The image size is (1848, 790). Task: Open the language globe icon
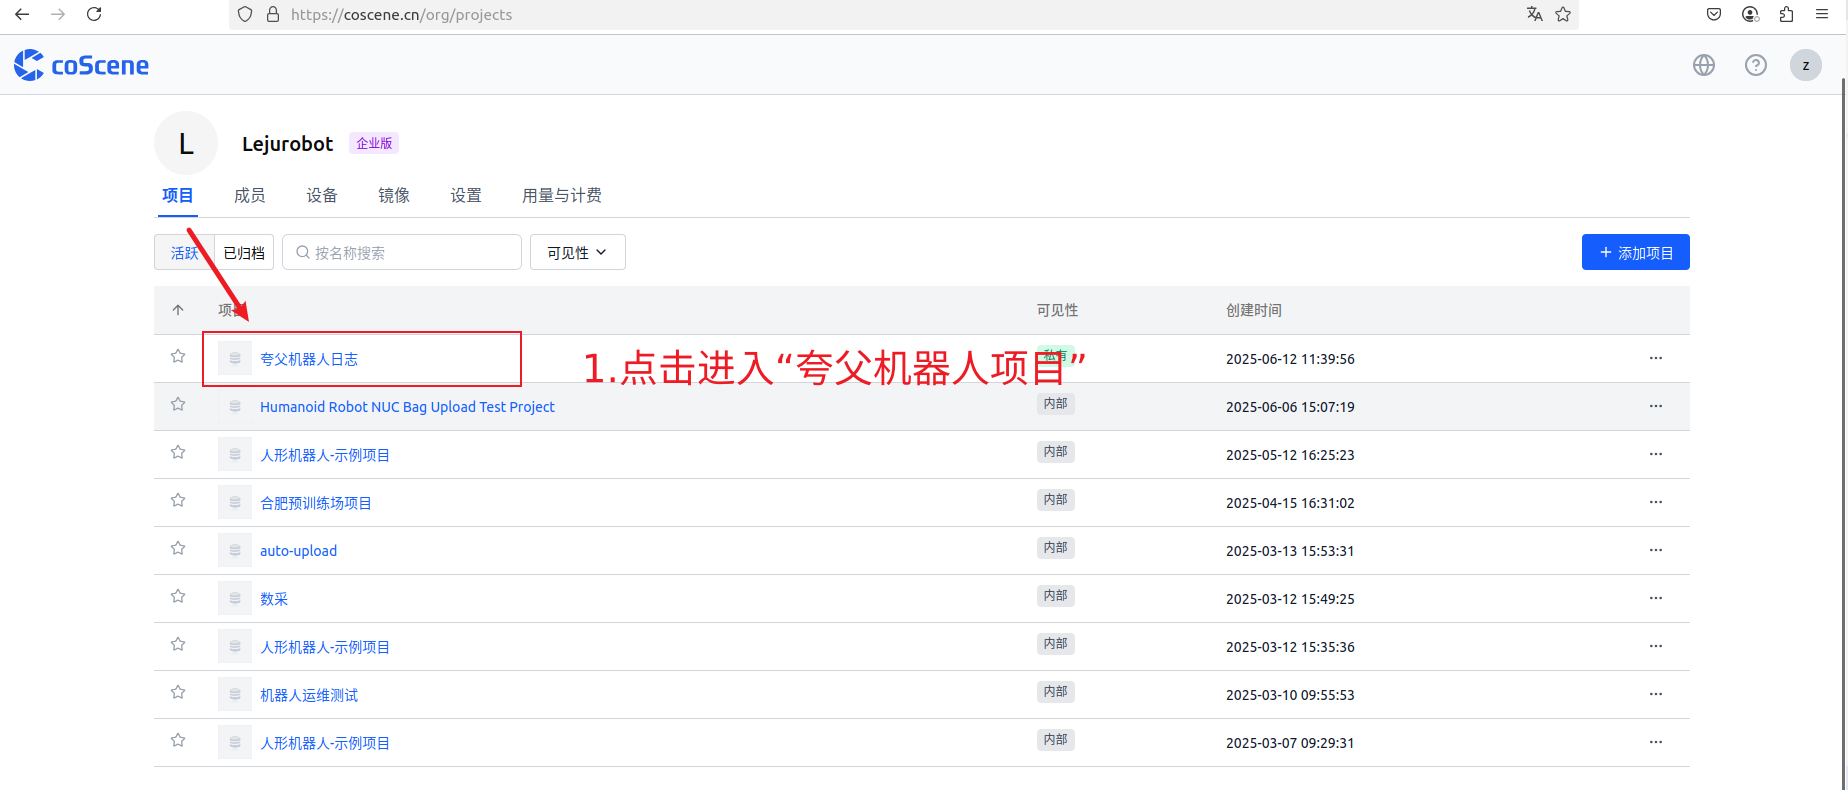(1703, 65)
